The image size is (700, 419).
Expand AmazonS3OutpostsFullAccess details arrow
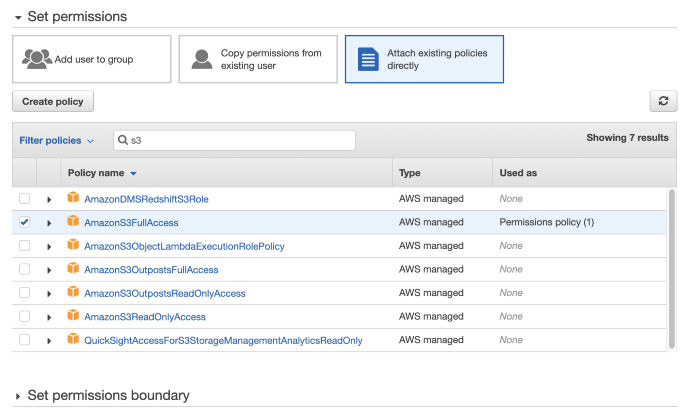pyautogui.click(x=49, y=270)
